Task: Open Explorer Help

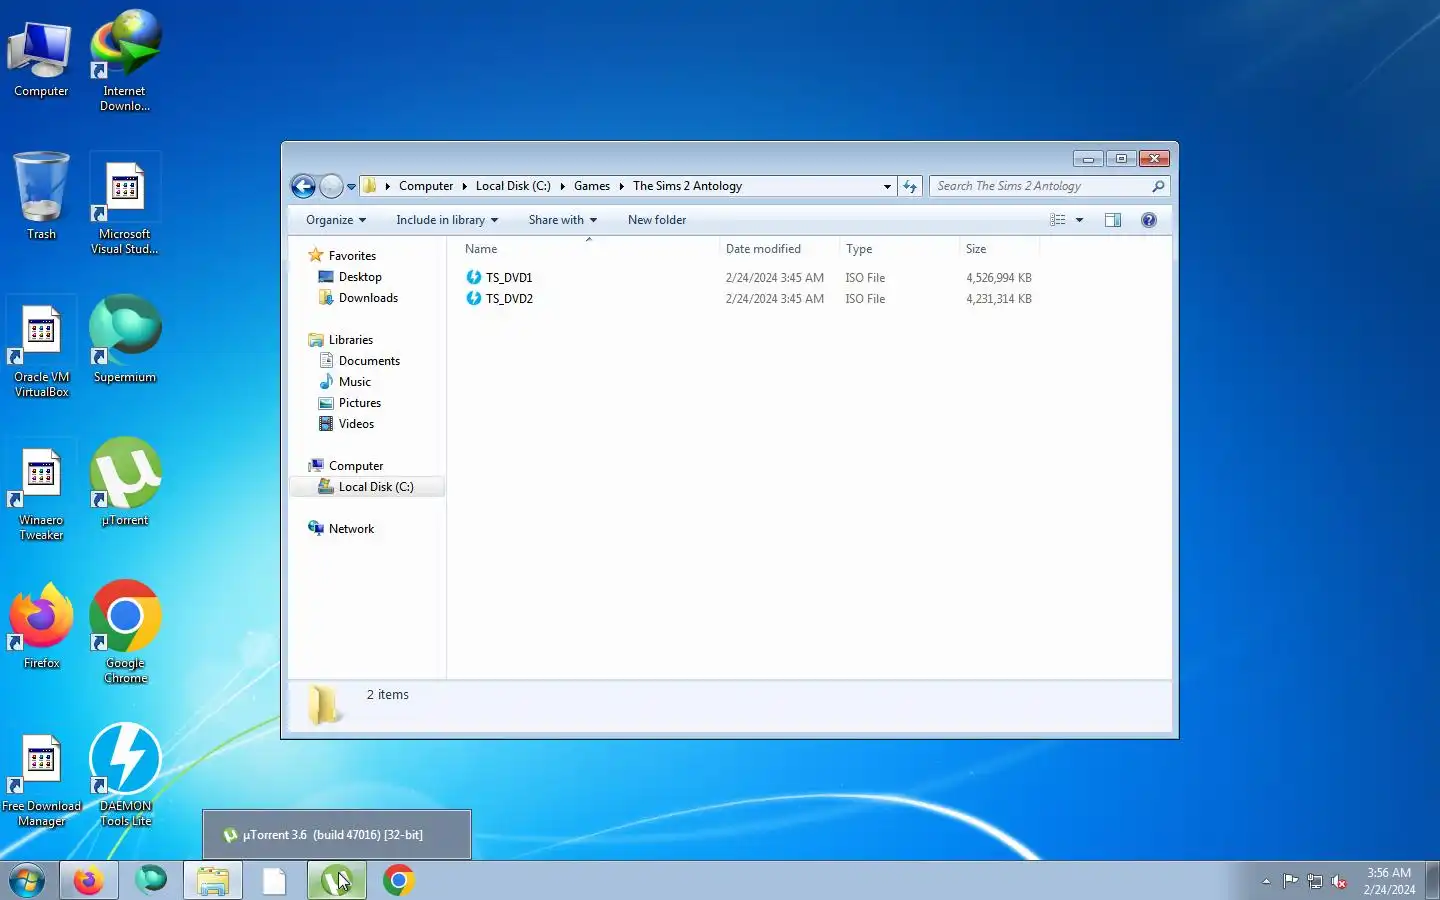Action: click(x=1149, y=220)
